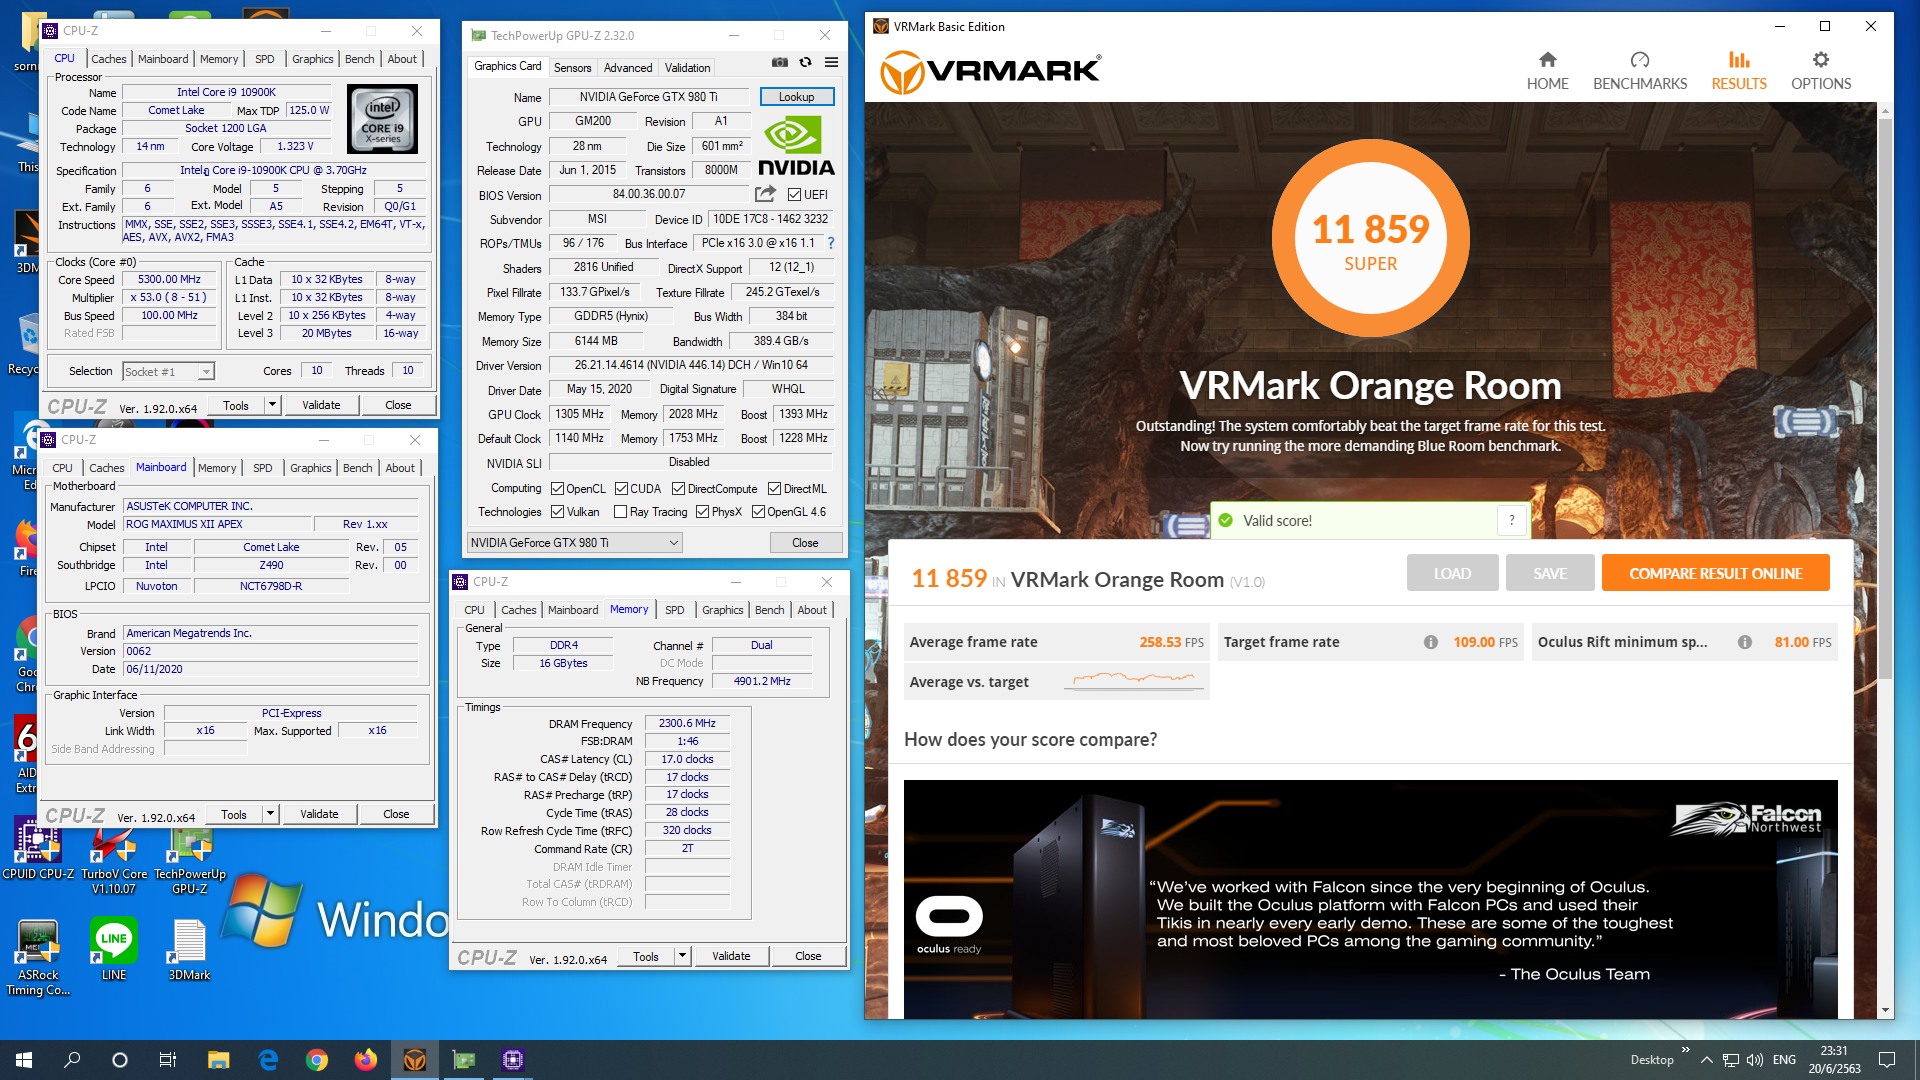Click the taskbar clock and date
The height and width of the screenshot is (1080, 1920).
coord(1834,1060)
